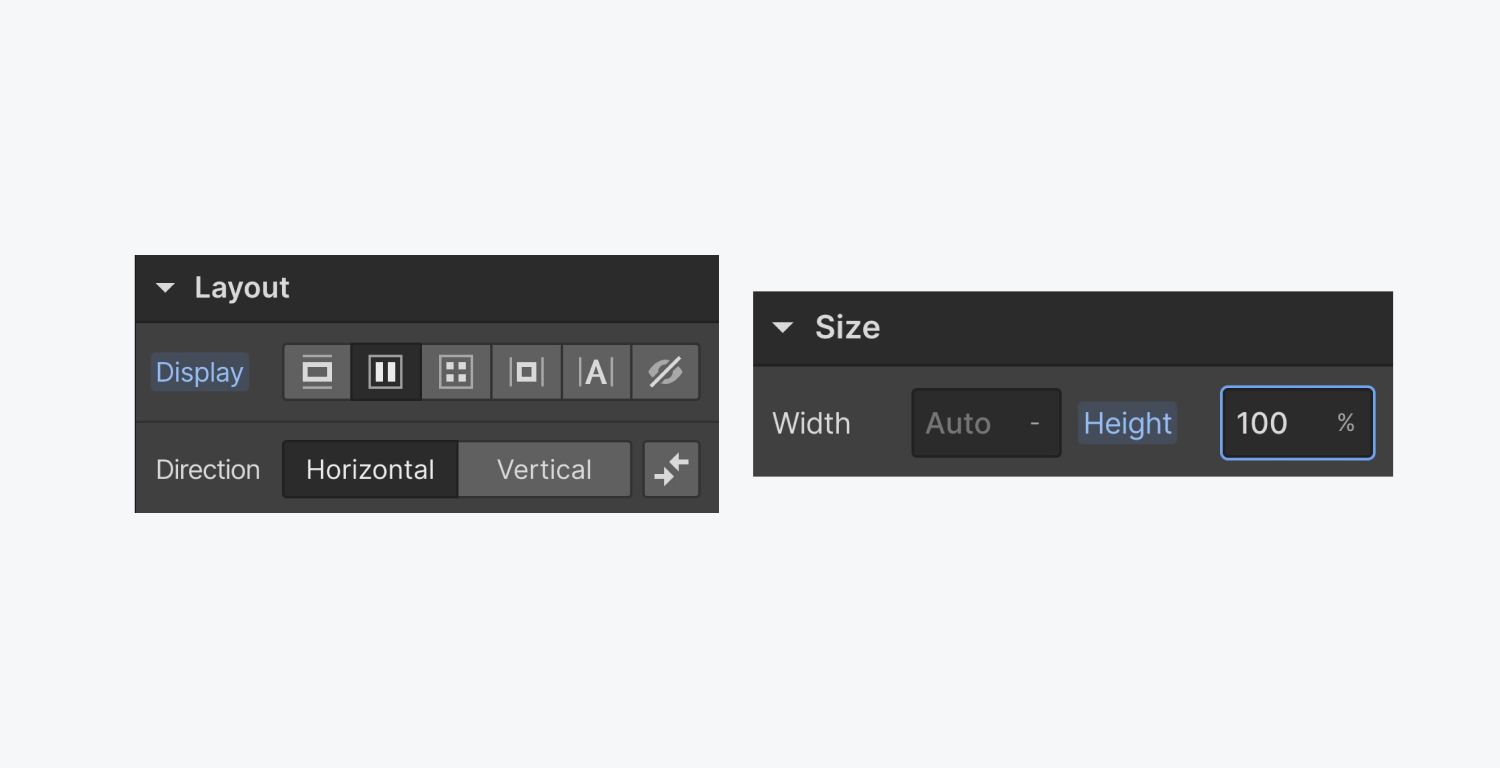Set display to none with crossed-eye icon
Screen dimensions: 1500x768
coord(665,372)
